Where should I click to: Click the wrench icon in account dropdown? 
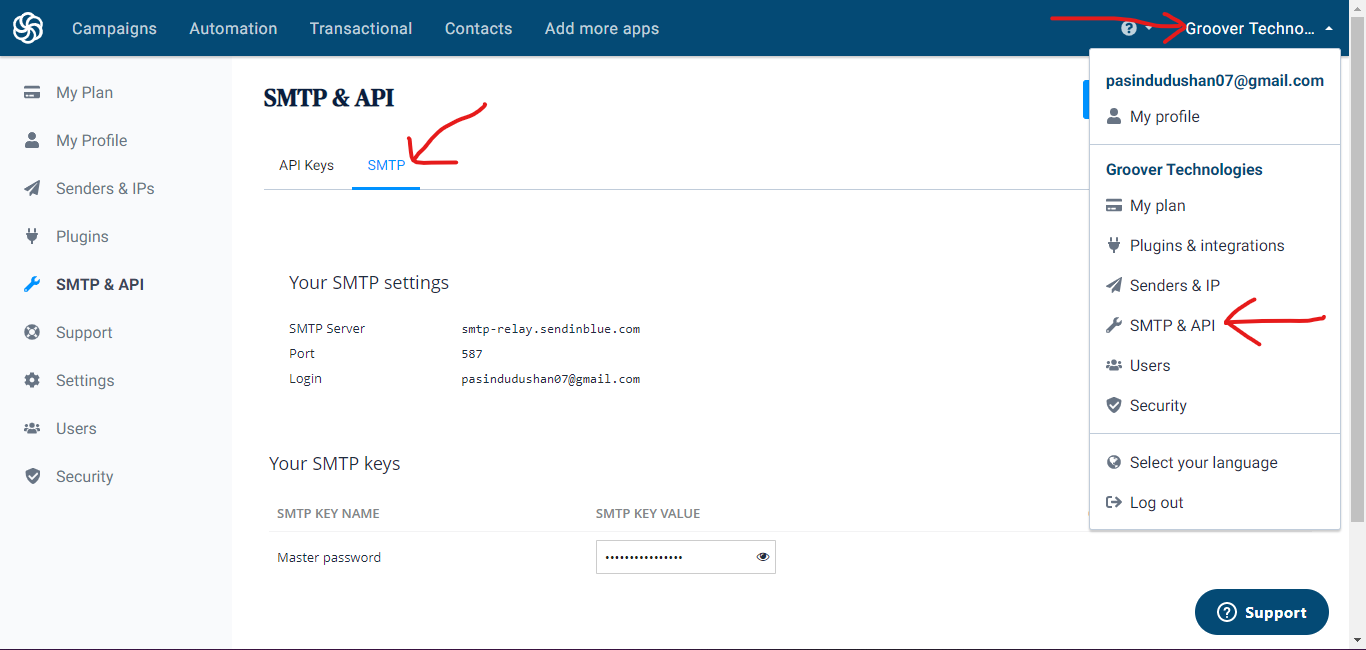point(1114,325)
